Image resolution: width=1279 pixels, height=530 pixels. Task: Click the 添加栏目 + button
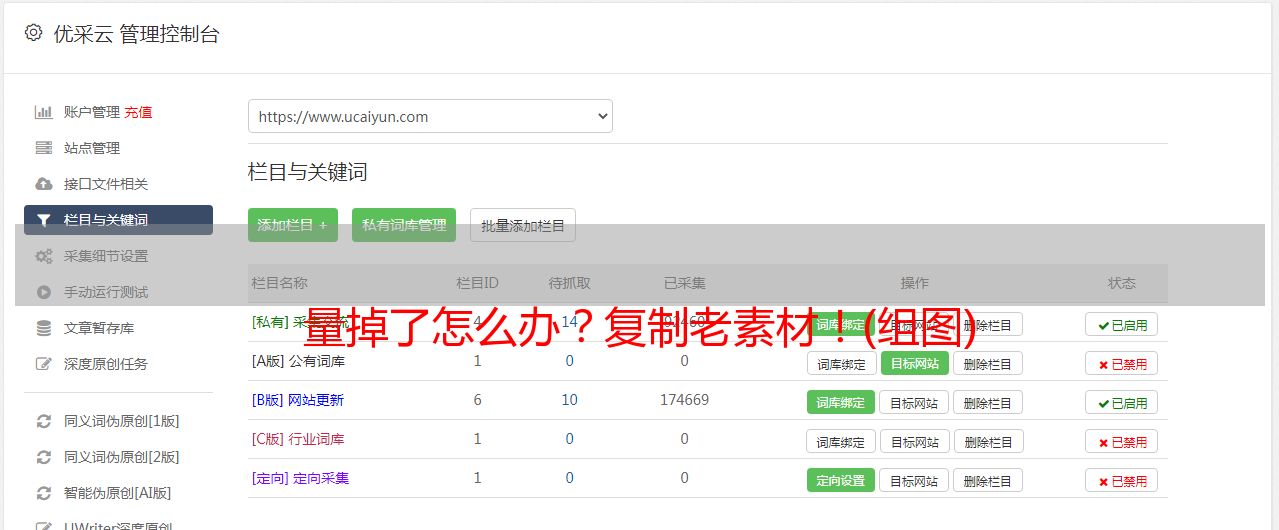point(293,225)
